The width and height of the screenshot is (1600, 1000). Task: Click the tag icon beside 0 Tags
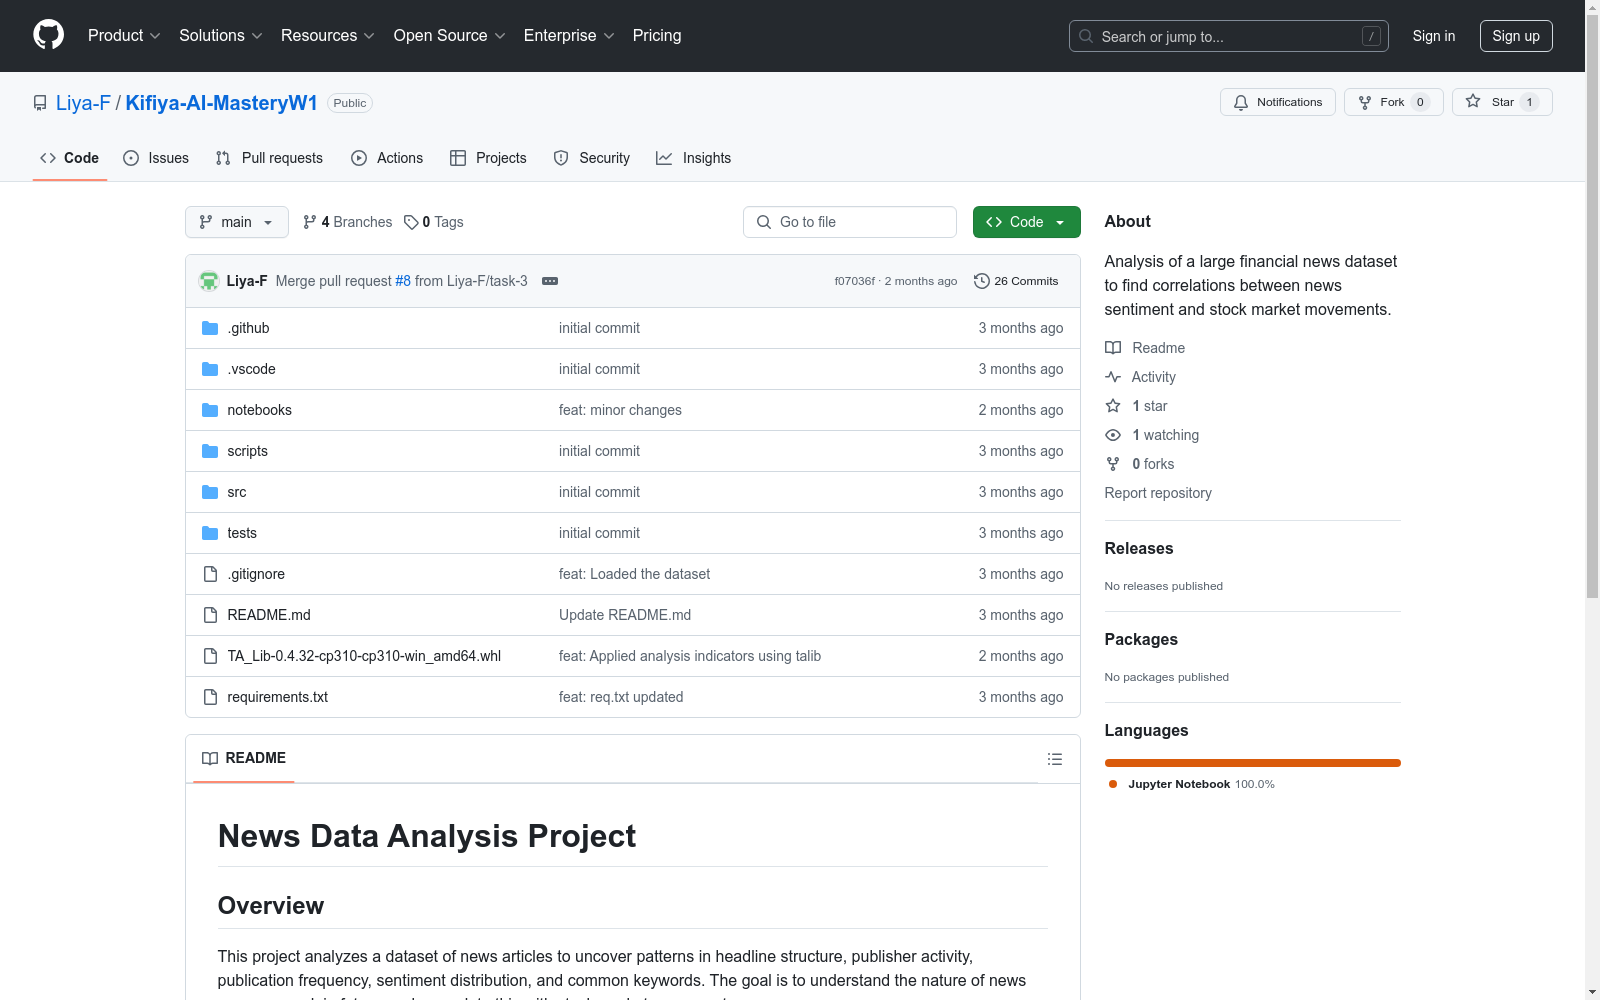coord(411,222)
